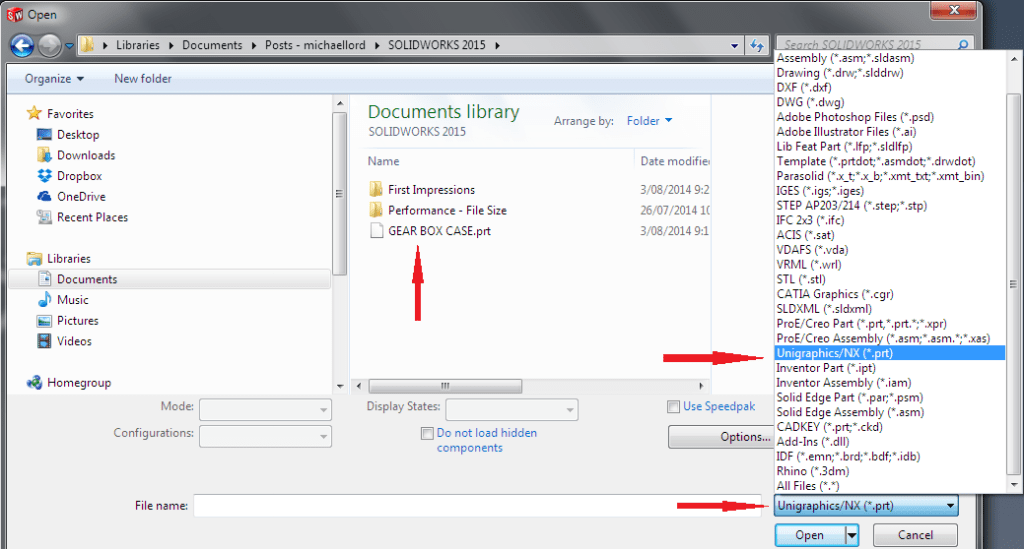Open the OneDrive favorites location

point(81,197)
